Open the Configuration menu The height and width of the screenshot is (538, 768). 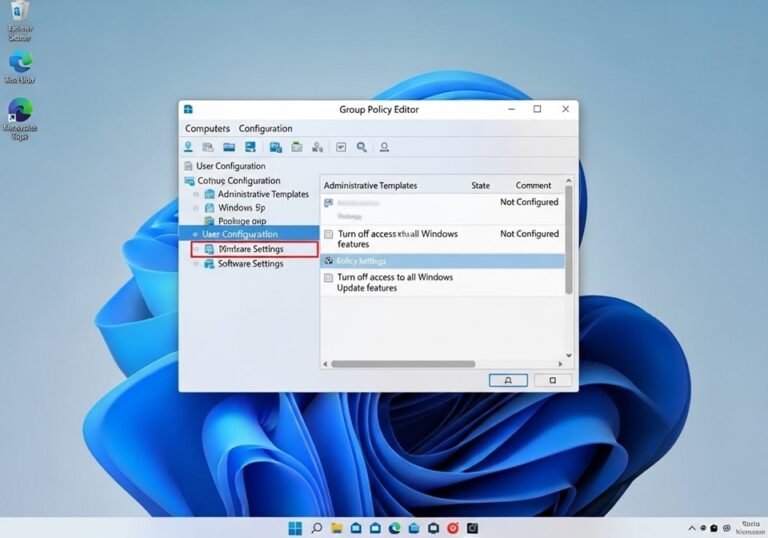(x=265, y=128)
